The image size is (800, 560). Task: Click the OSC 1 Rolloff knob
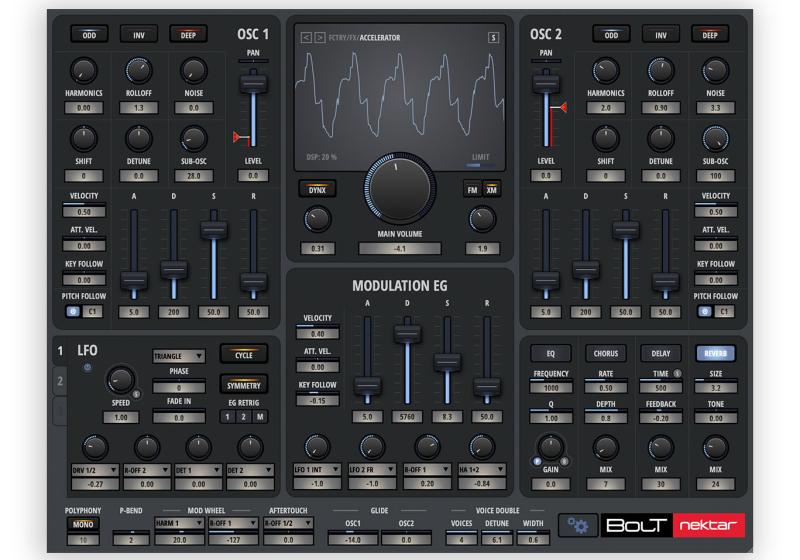pyautogui.click(x=138, y=70)
